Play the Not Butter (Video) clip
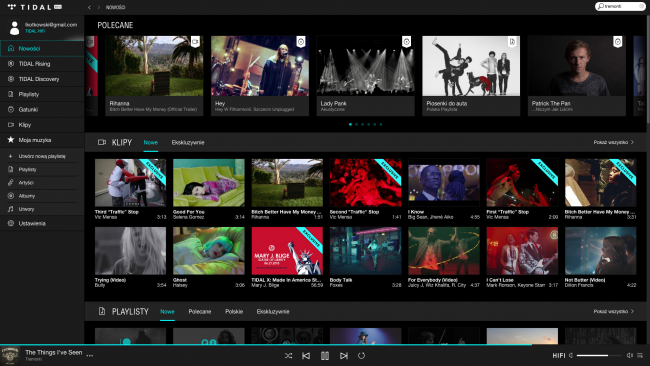This screenshot has height=366, width=650. 600,251
